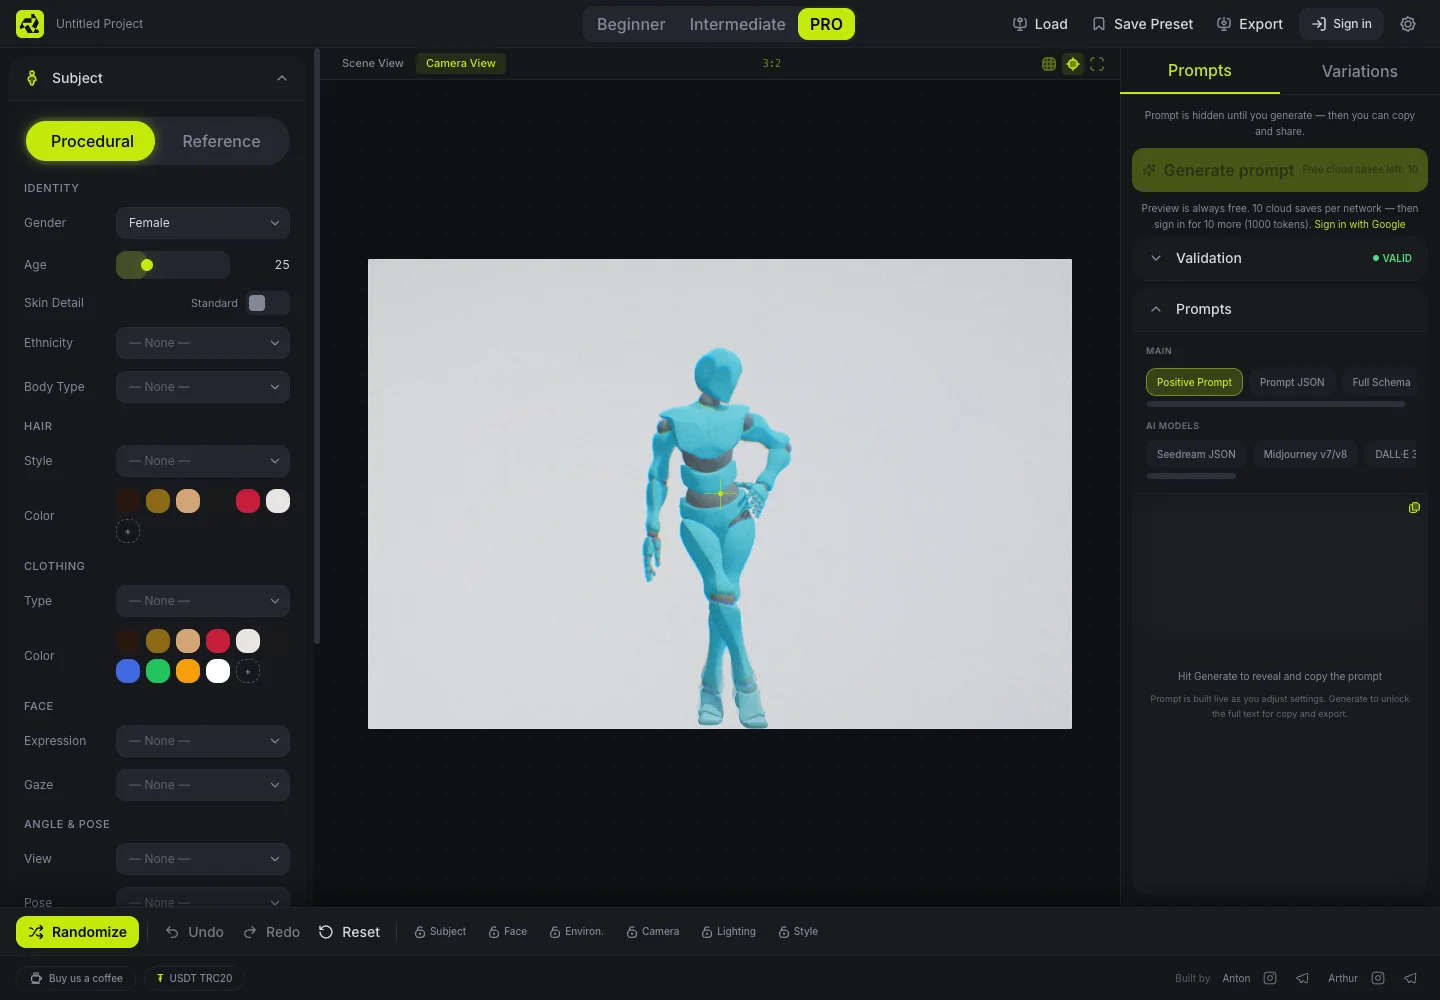Screen dimensions: 1440x1000
Task: Click the Export button
Action: pos(1249,24)
